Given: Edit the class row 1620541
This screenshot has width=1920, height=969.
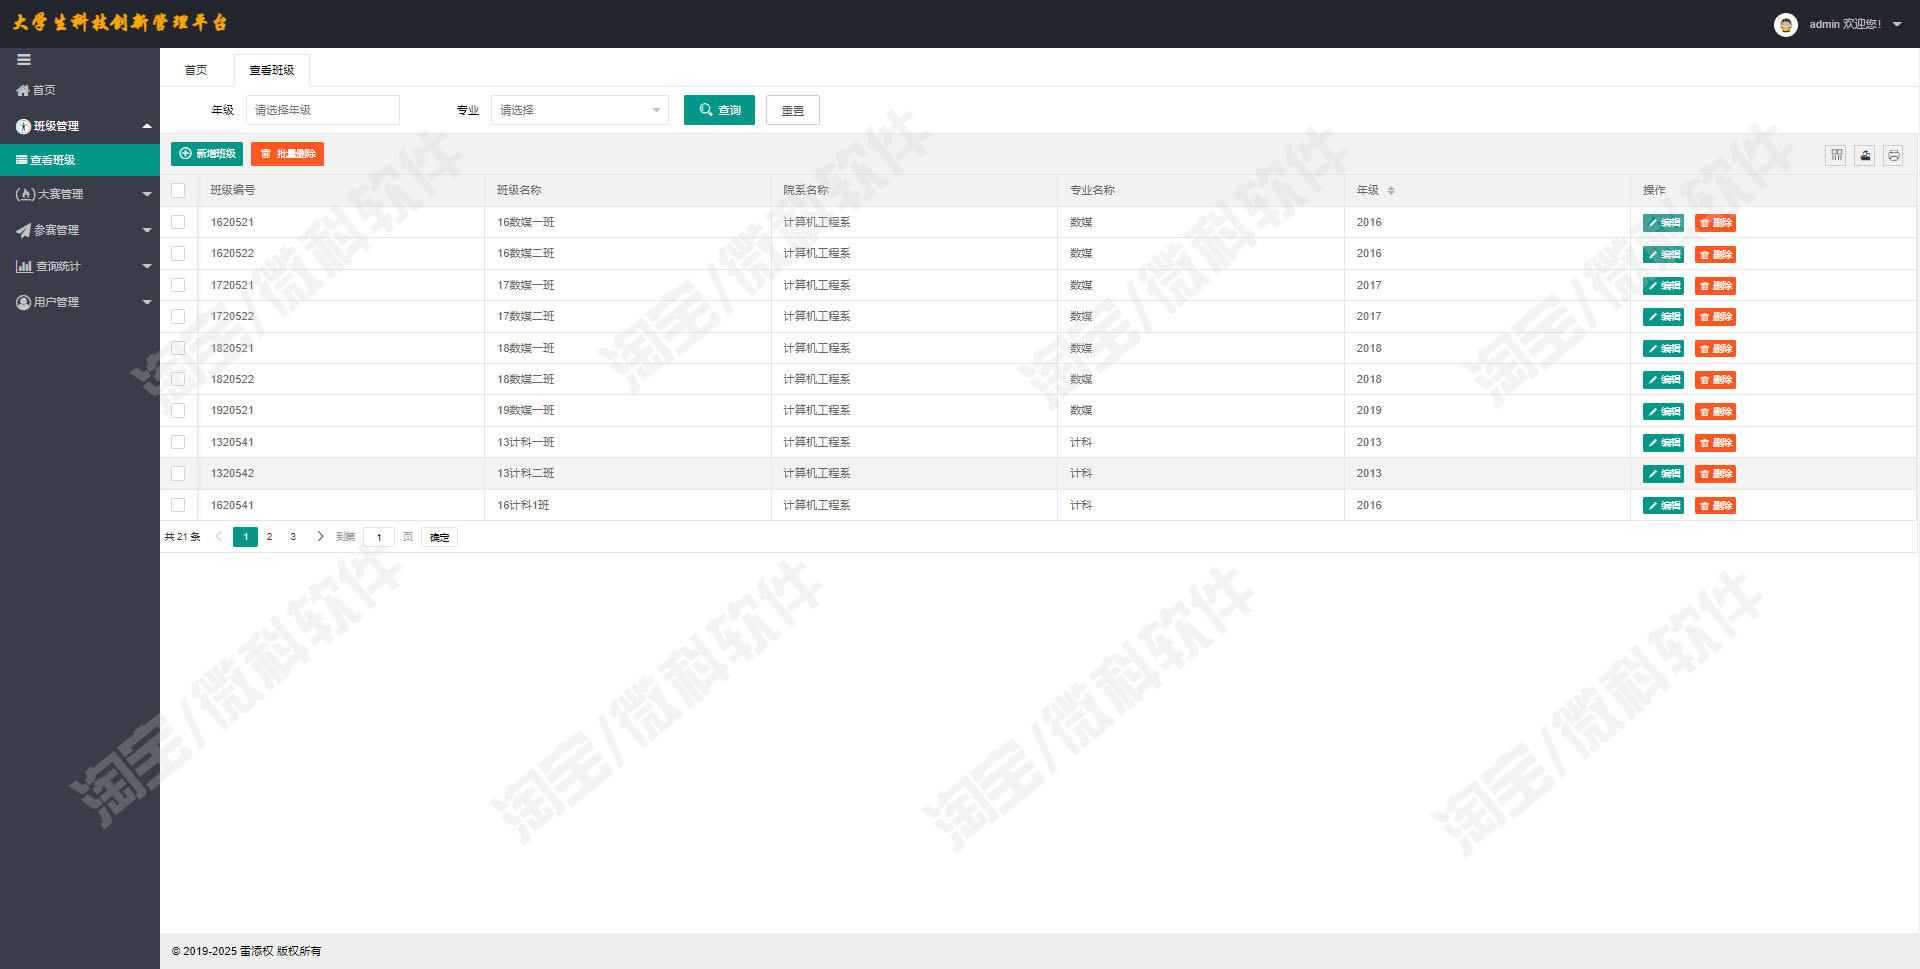Looking at the screenshot, I should (x=1663, y=506).
